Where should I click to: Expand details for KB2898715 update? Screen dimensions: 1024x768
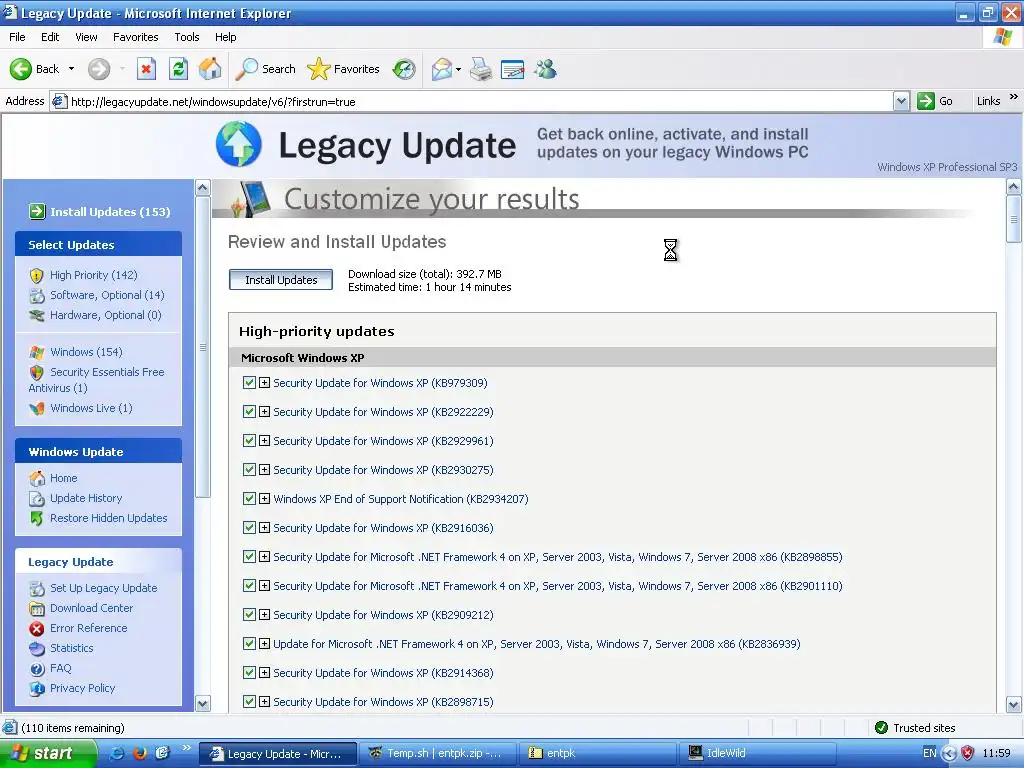coord(264,701)
